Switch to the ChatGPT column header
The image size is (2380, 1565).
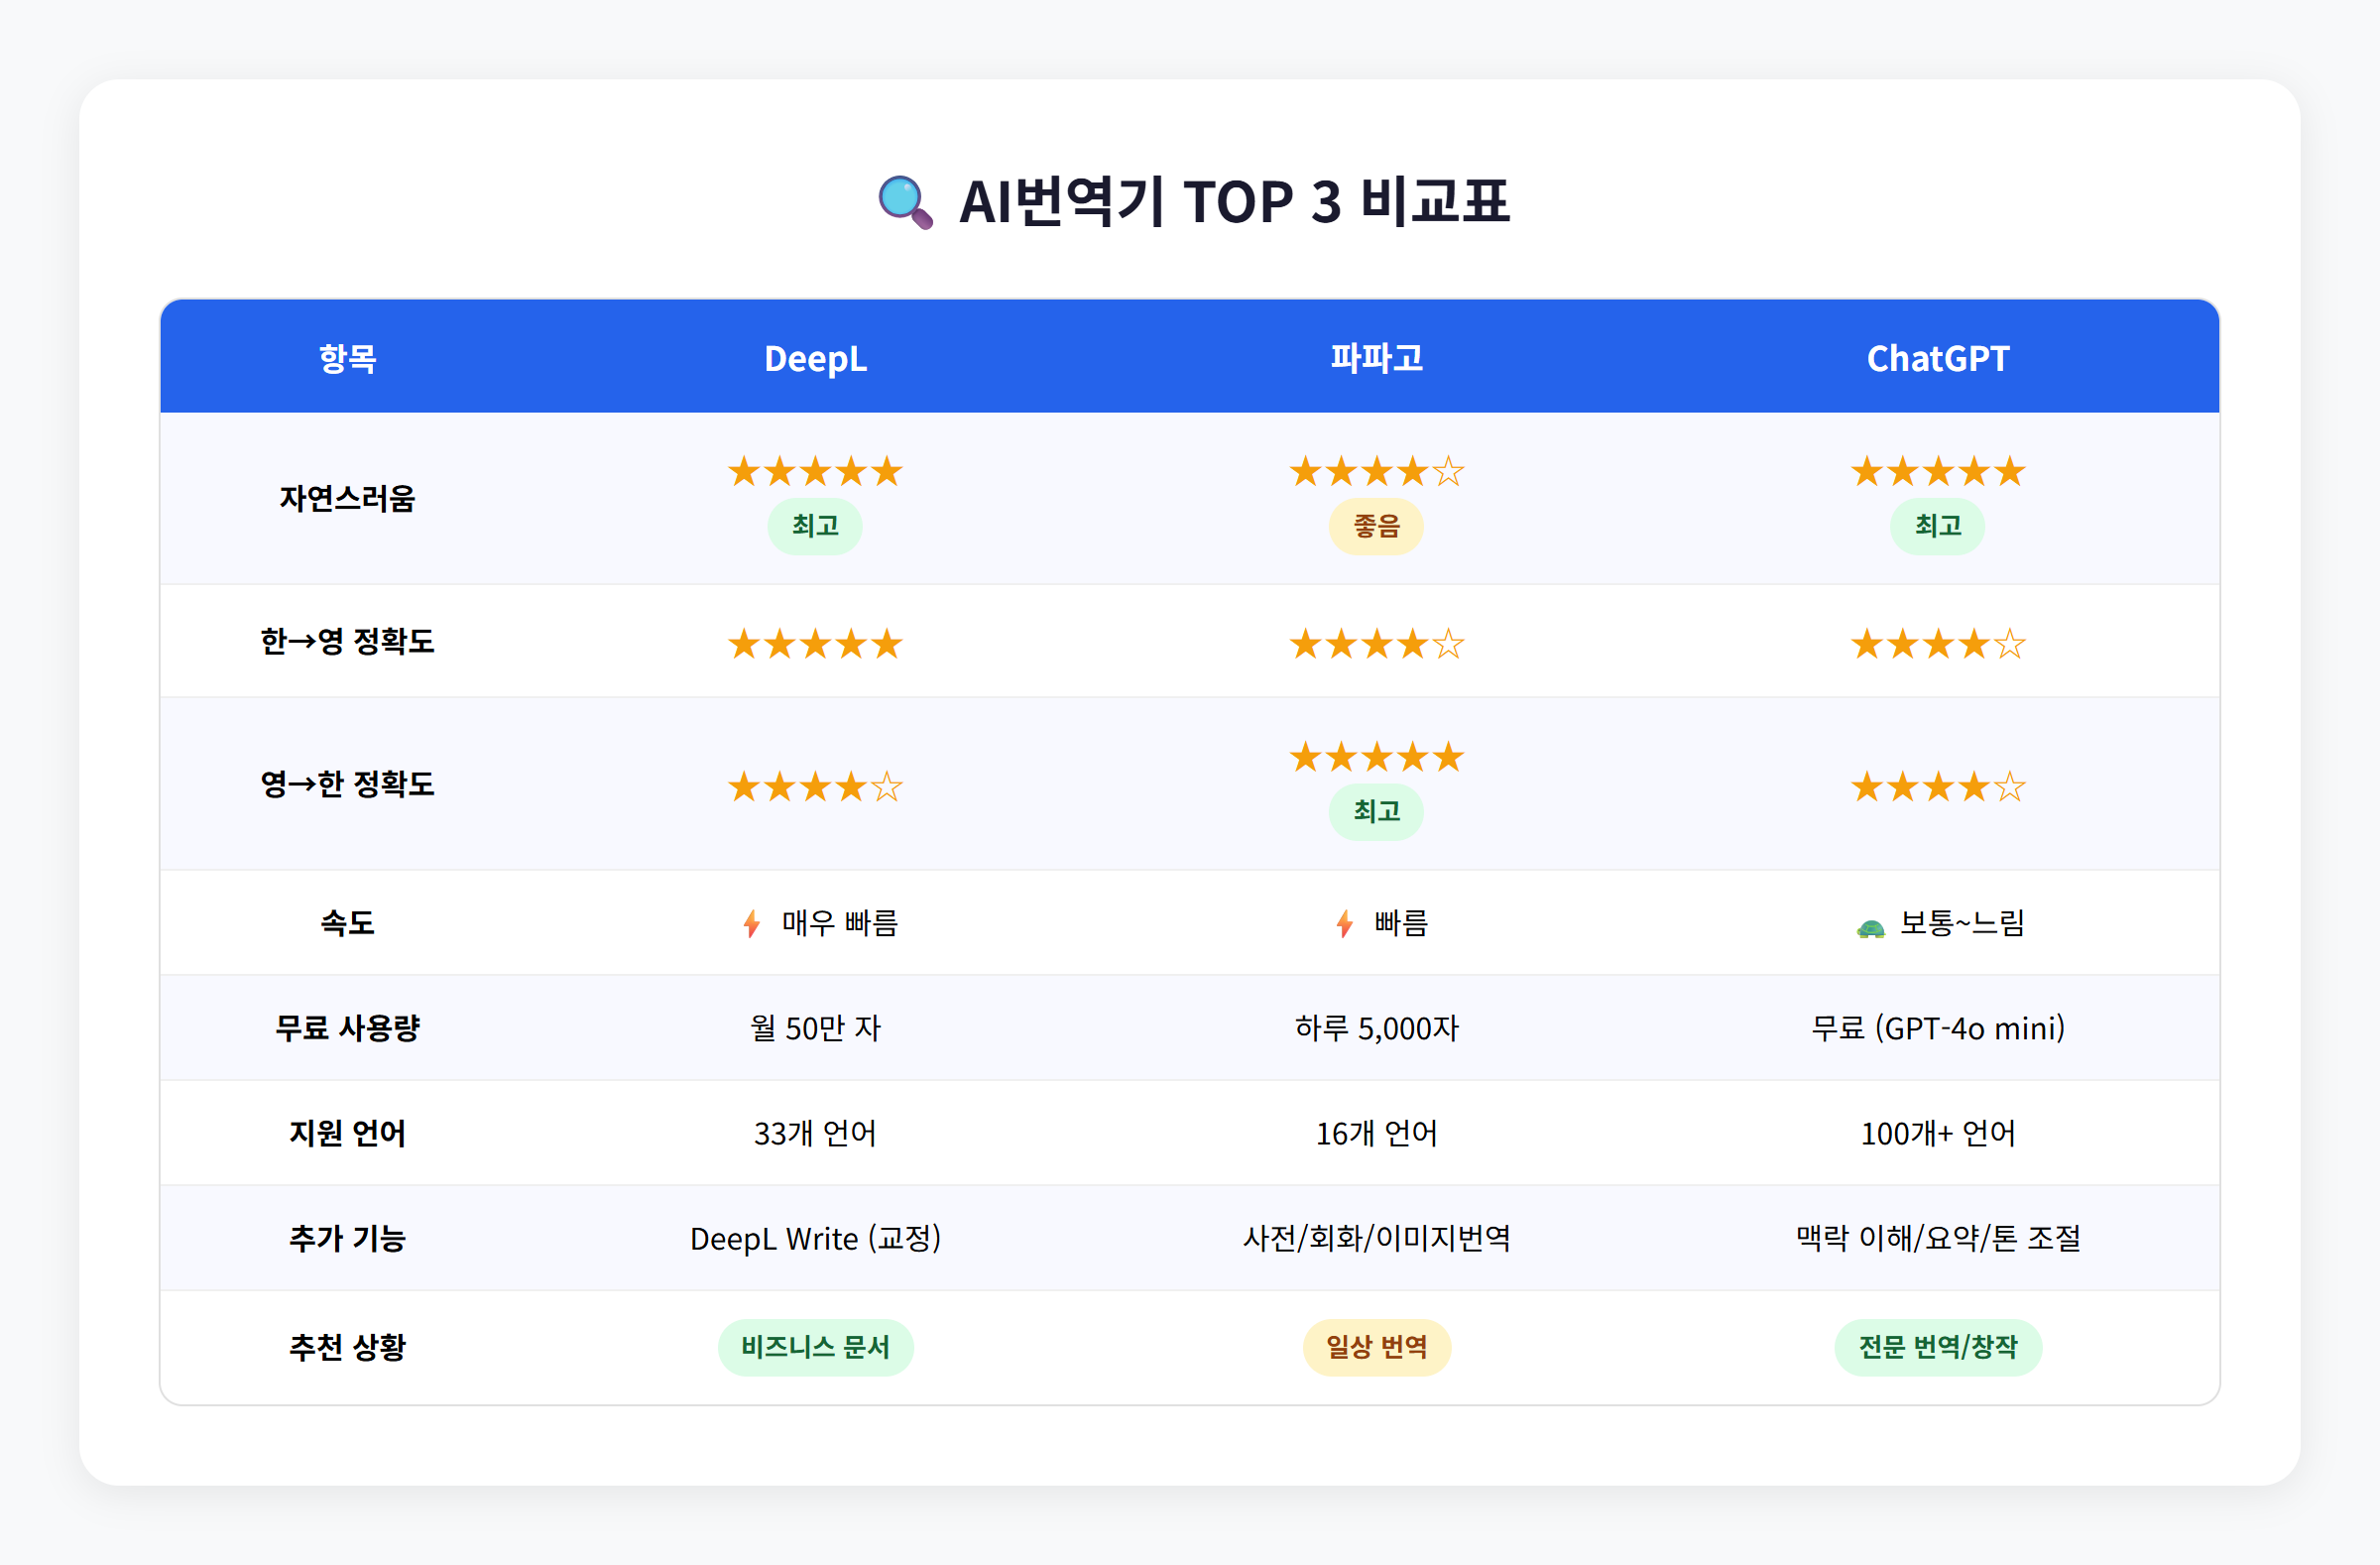1937,358
